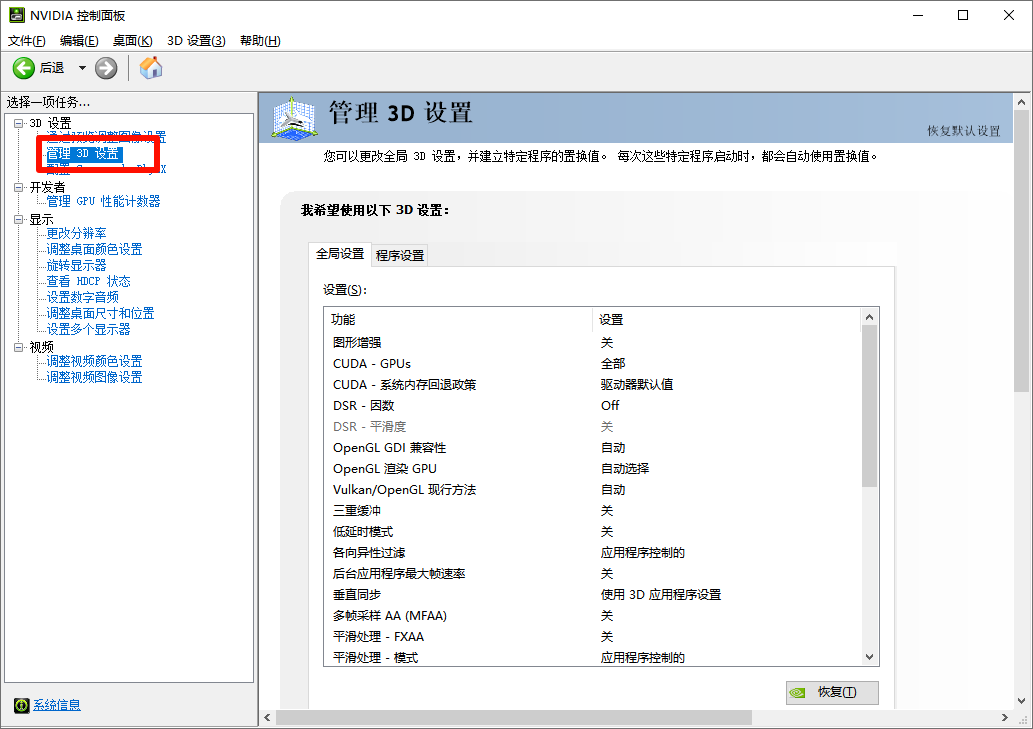Click the settings list vertical scrollbar thumb
This screenshot has width=1033, height=729.
pos(870,406)
